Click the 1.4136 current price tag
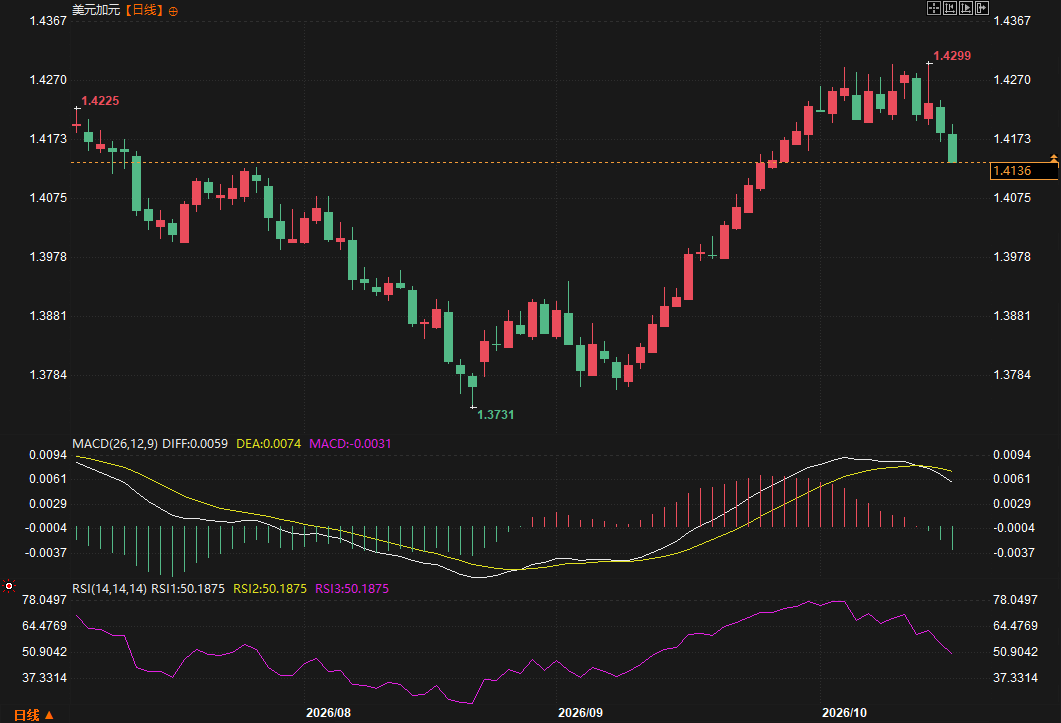This screenshot has width=1061, height=723. [1023, 171]
